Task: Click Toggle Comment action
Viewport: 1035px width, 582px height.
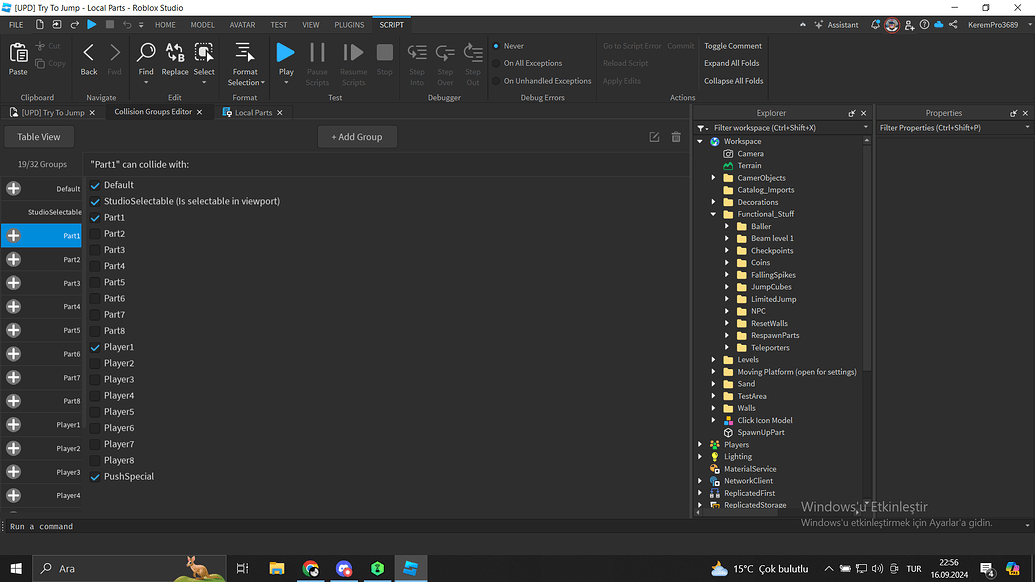Action: (733, 46)
